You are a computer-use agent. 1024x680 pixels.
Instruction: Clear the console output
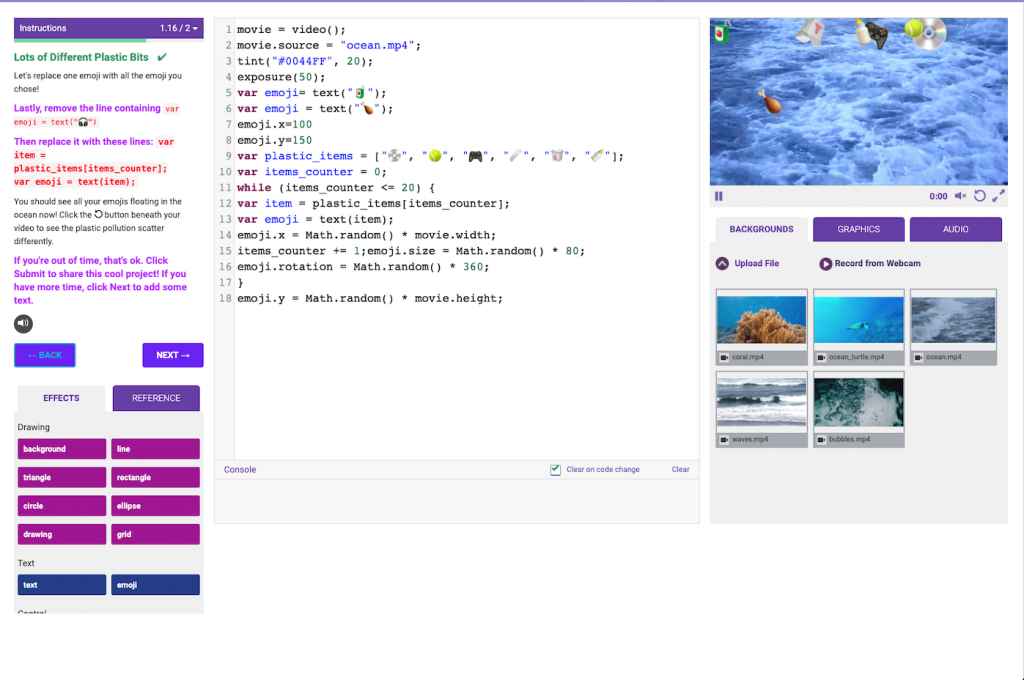(x=680, y=470)
